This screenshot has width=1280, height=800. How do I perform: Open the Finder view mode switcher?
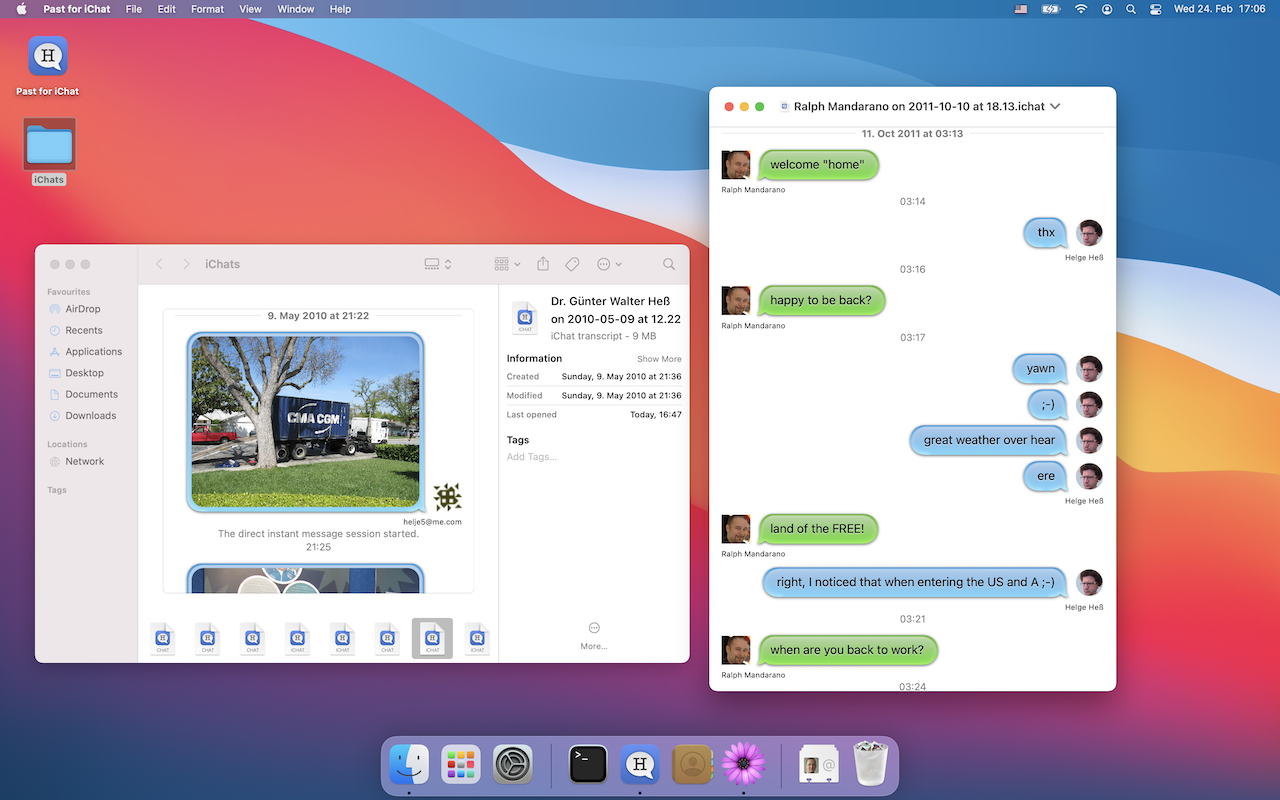(x=438, y=264)
